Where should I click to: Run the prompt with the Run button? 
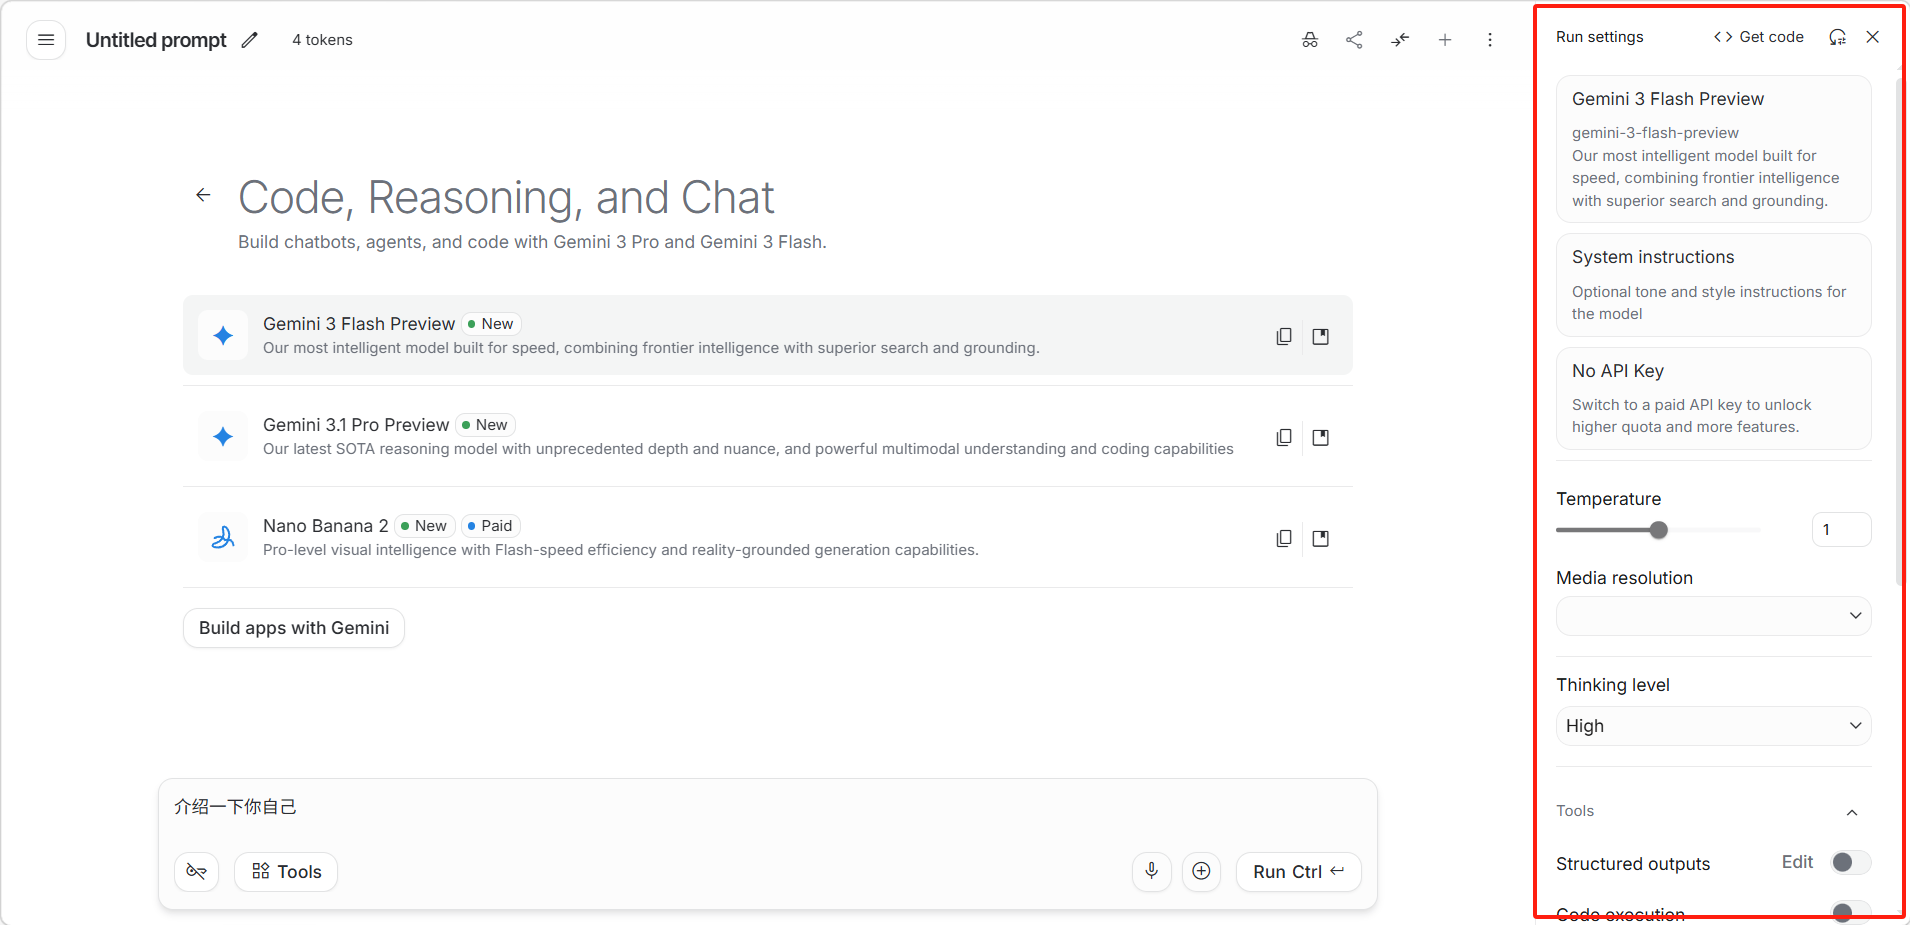click(x=1299, y=872)
